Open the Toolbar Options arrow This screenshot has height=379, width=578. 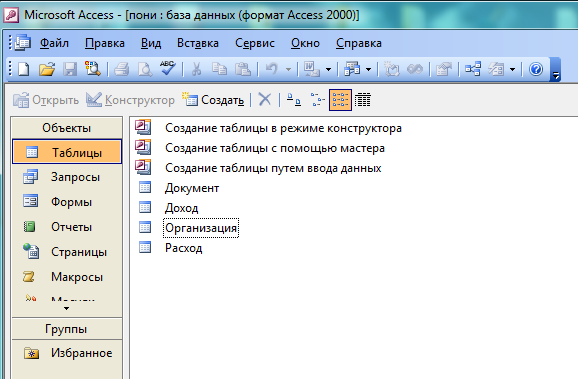point(555,69)
